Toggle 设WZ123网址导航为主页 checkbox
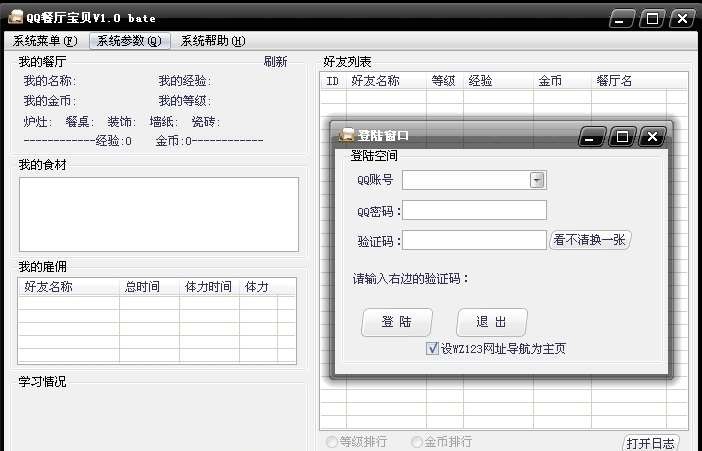The width and height of the screenshot is (702, 451). point(432,348)
